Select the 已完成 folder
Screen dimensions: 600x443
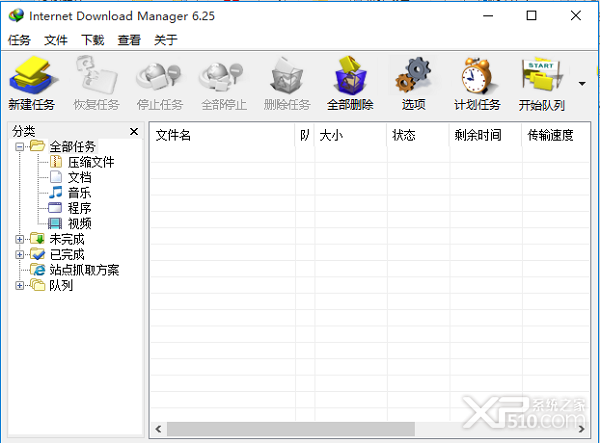(x=67, y=255)
